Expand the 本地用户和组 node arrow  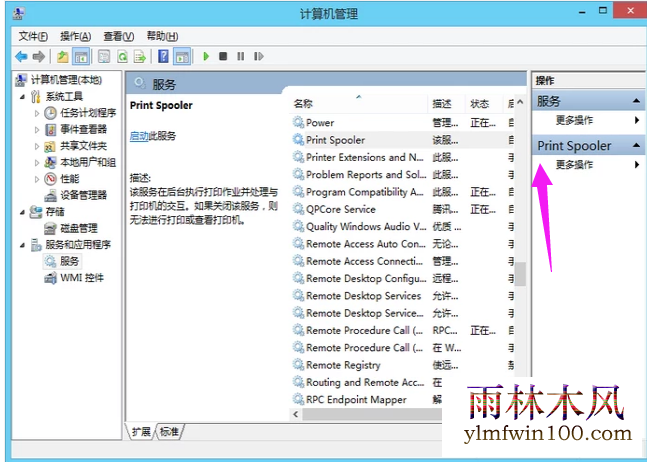point(37,163)
